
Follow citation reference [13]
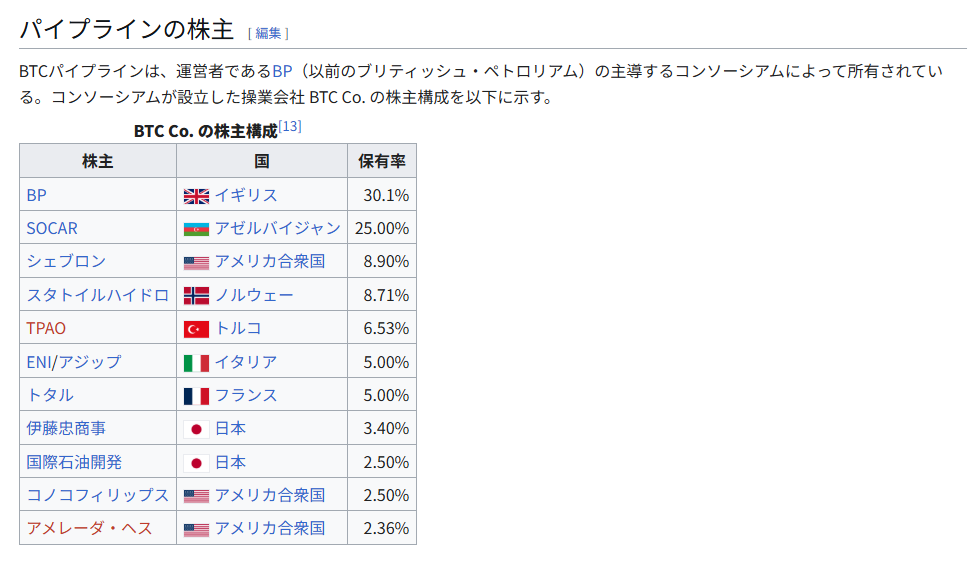[290, 127]
